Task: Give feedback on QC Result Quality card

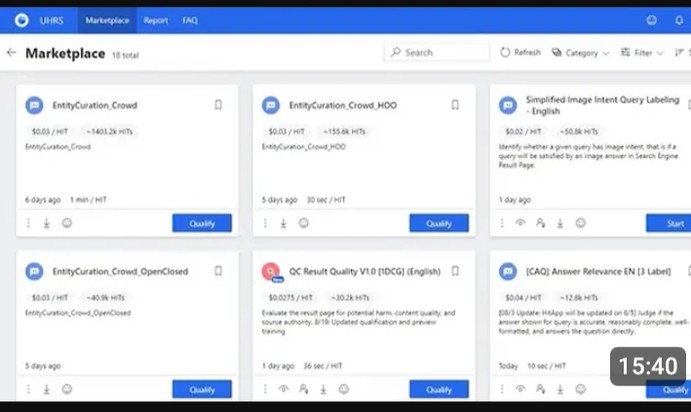Action: pos(344,389)
